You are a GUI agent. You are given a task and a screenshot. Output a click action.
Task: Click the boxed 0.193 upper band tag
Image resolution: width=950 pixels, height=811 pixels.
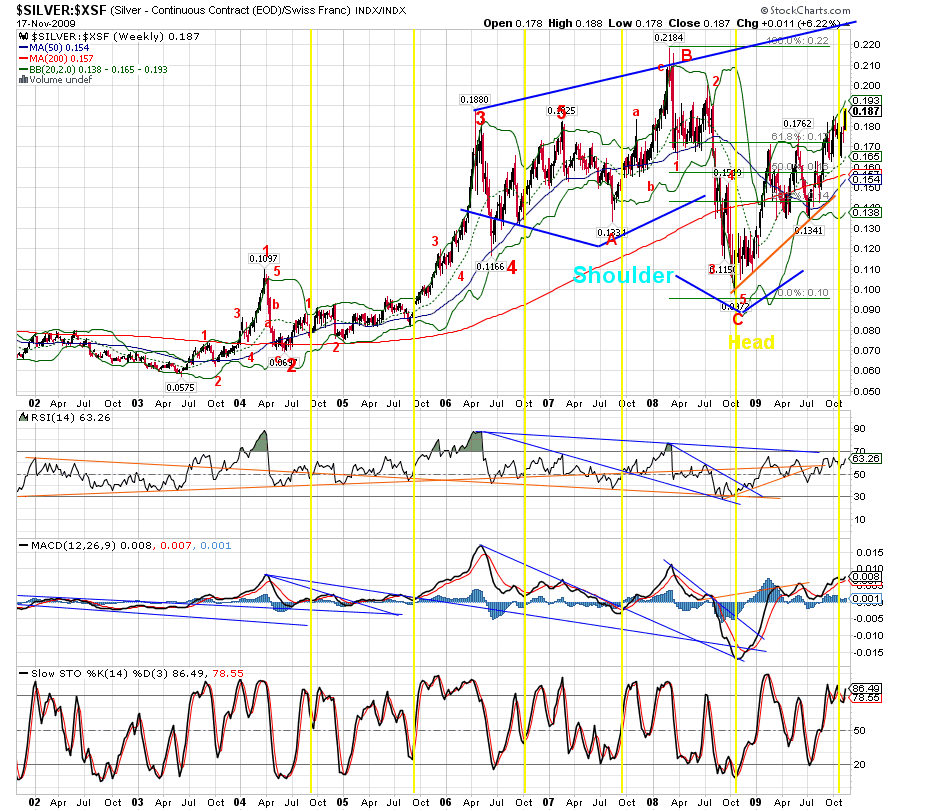(866, 101)
